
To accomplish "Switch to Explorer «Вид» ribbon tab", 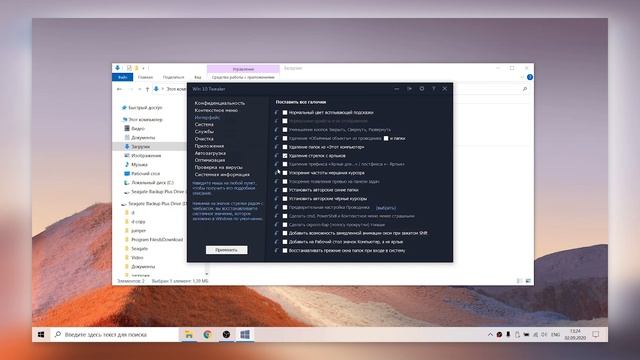I will pos(198,77).
